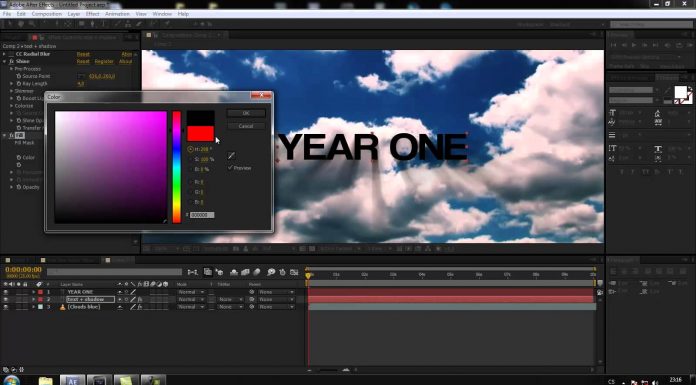Click the First Frame button in Preview panel
The width and height of the screenshot is (696, 385).
[613, 45]
